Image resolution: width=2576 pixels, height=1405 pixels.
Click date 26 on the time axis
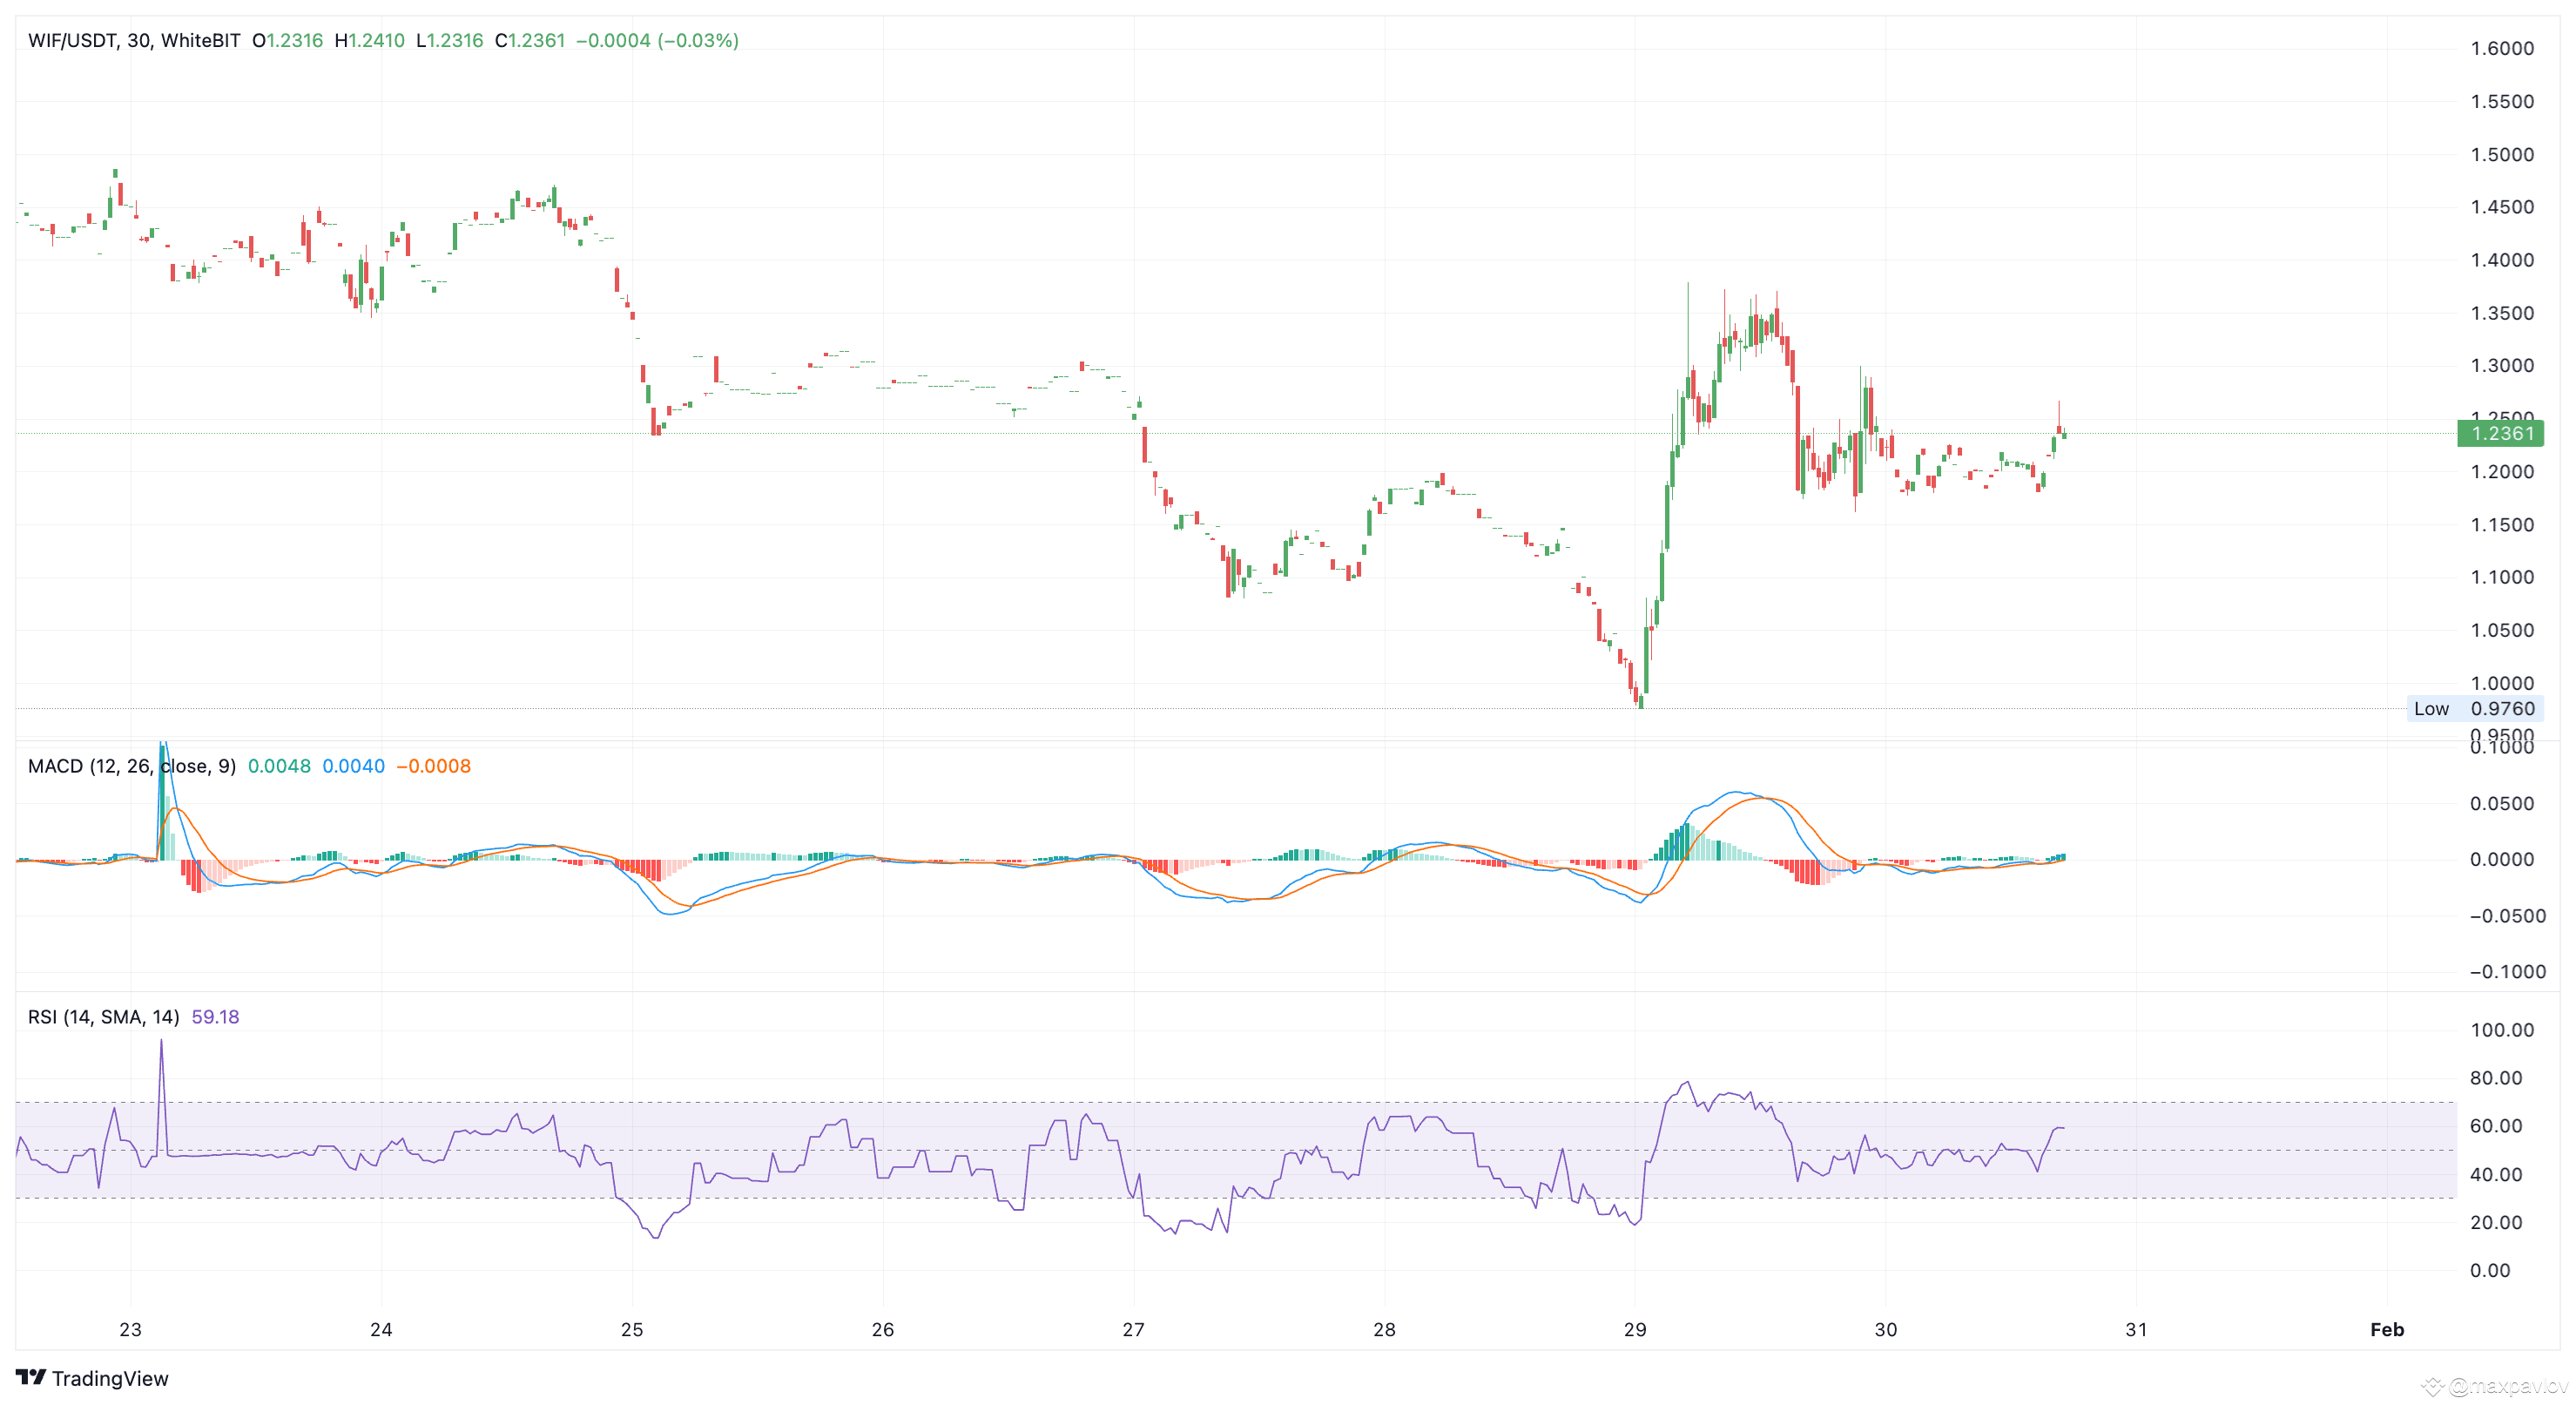coord(883,1330)
